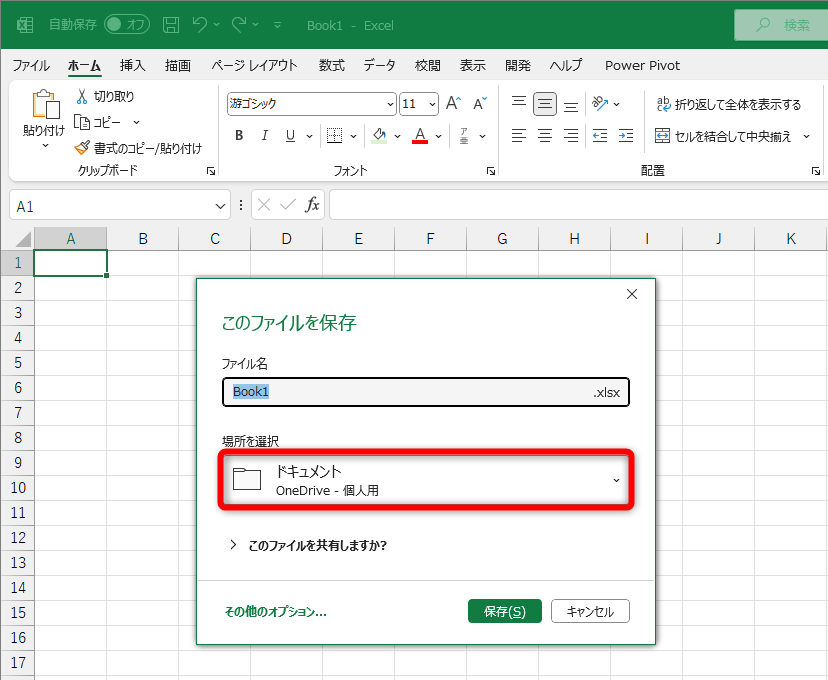Toggle Italic formatting

point(263,135)
